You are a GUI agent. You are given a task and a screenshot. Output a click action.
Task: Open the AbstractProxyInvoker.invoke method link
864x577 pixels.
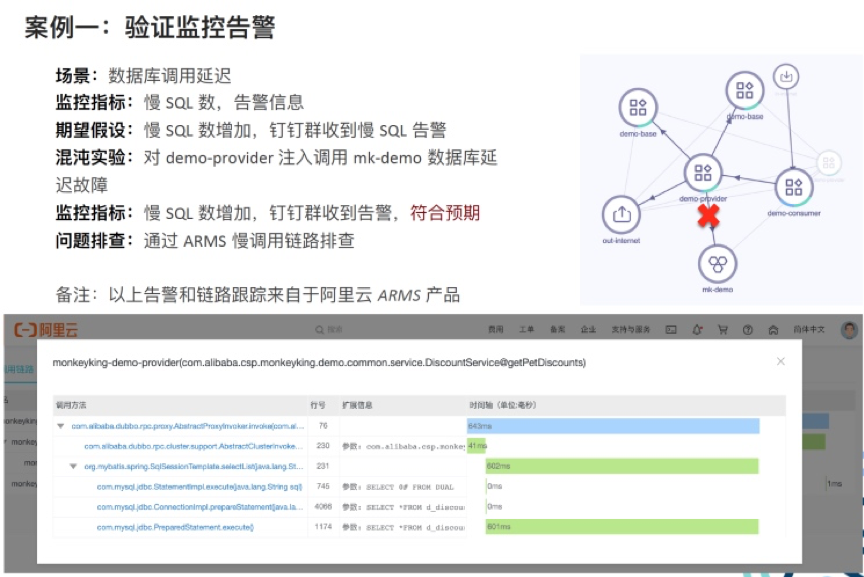187,426
